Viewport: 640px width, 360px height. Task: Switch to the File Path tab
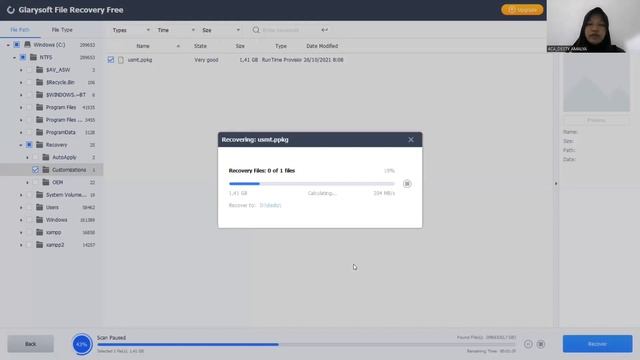[x=20, y=30]
